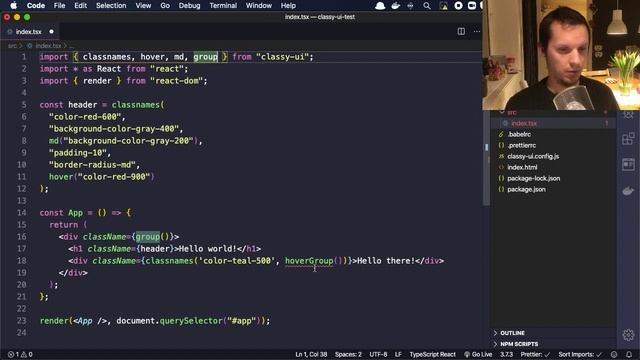This screenshot has width=640, height=360.
Task: Click index.tsx in the breadcrumb
Action: [48, 46]
